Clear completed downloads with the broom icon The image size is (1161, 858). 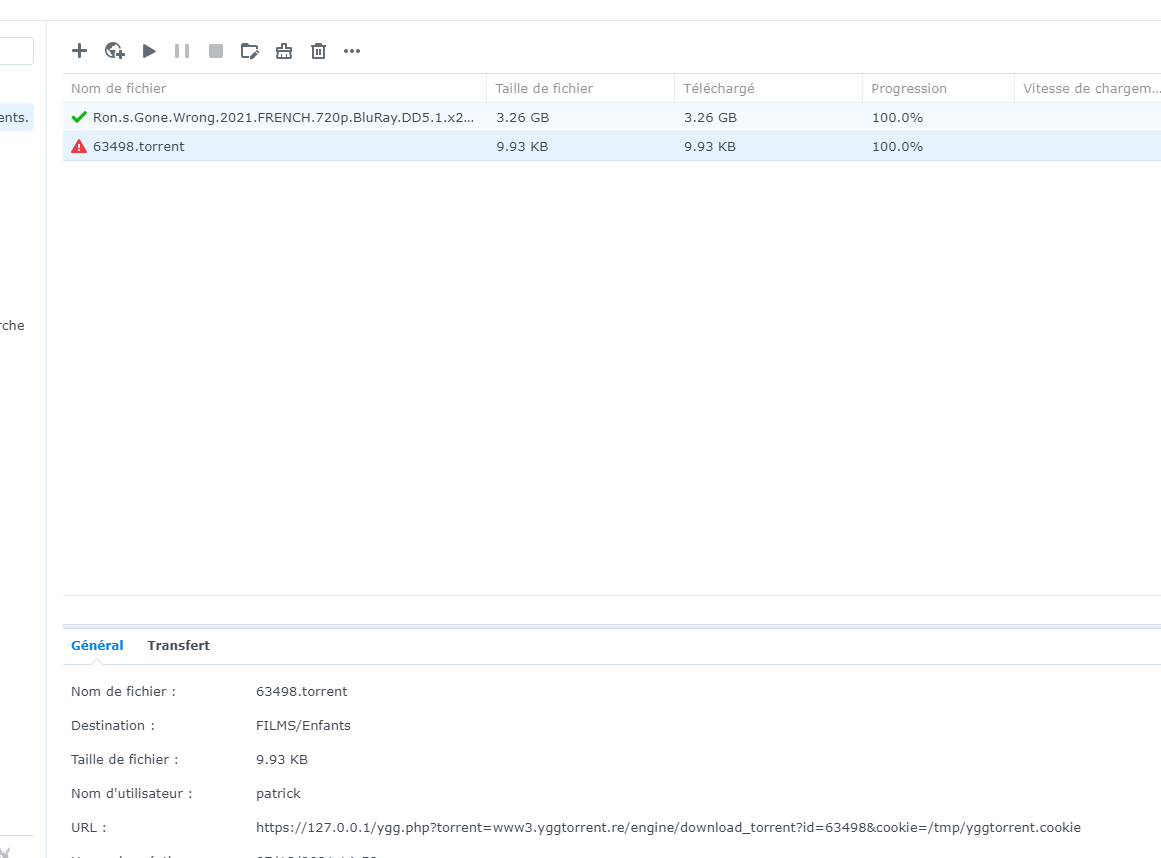tap(283, 50)
